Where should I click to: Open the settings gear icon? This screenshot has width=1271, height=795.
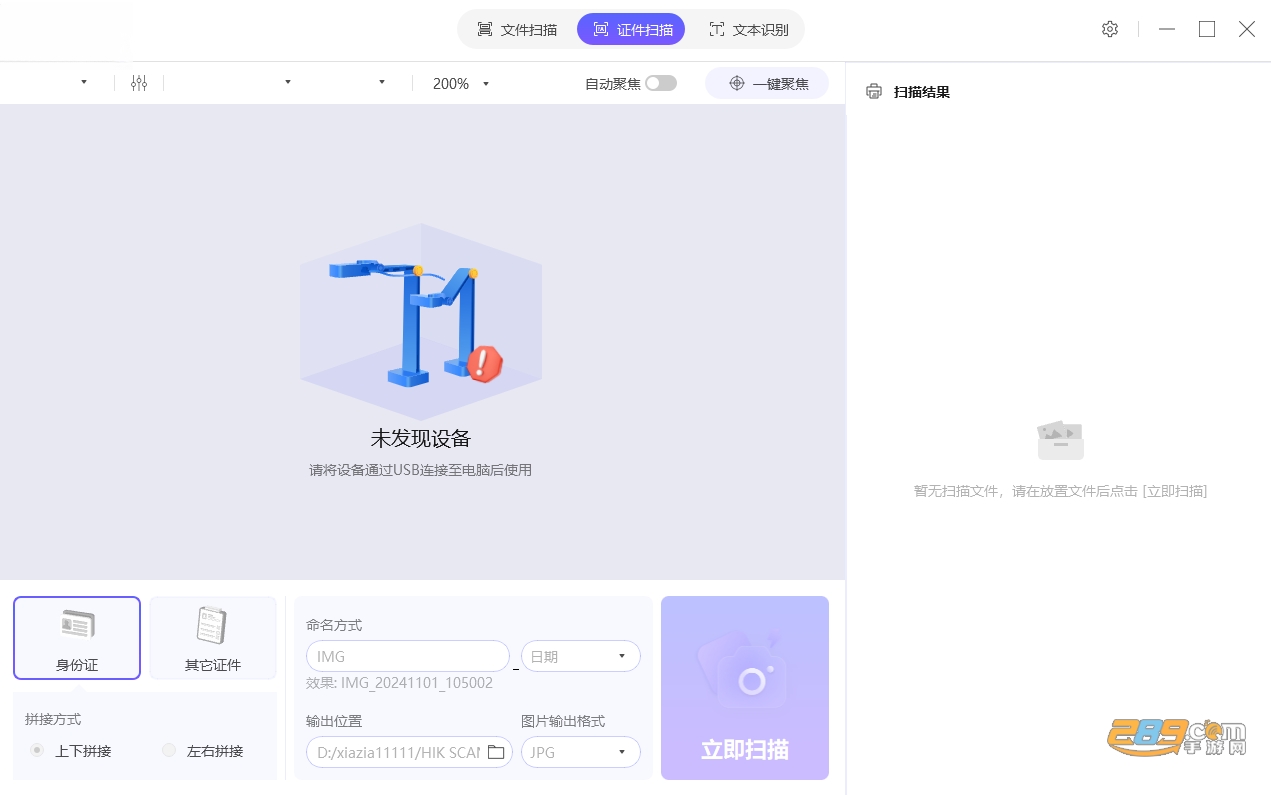[x=1109, y=29]
